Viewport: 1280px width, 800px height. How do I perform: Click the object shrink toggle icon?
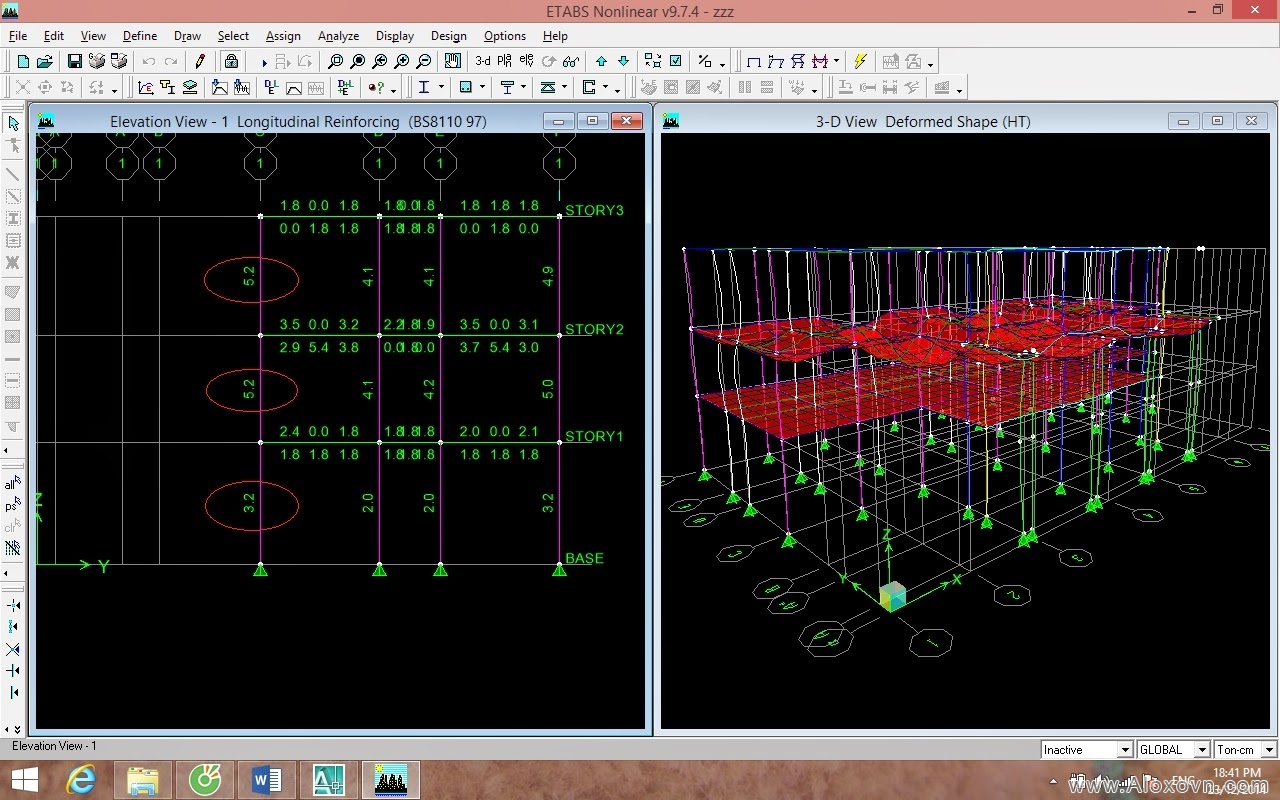(x=653, y=62)
